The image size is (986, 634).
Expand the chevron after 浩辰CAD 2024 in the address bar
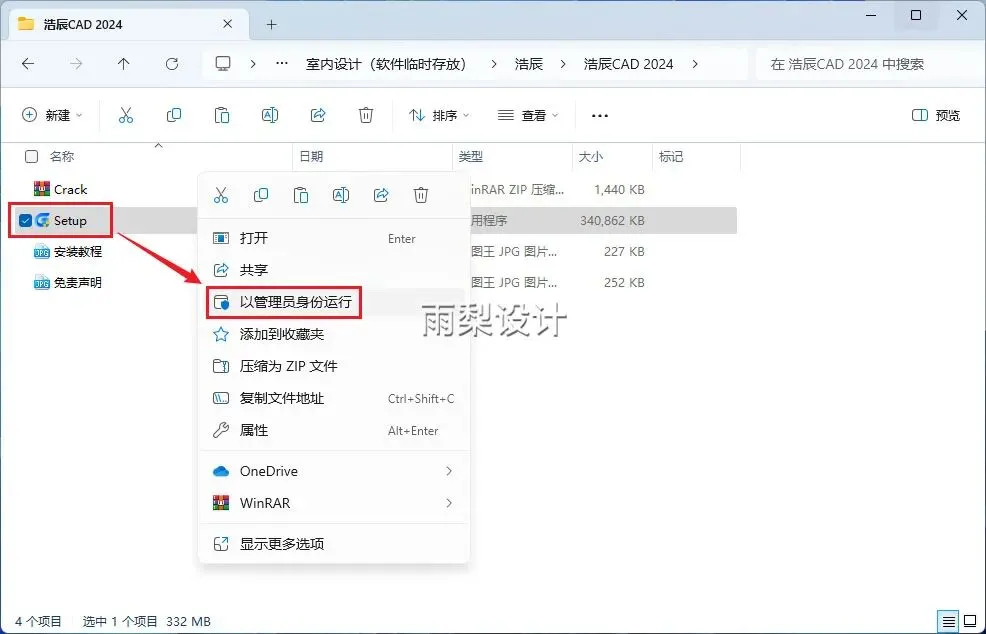pos(695,64)
